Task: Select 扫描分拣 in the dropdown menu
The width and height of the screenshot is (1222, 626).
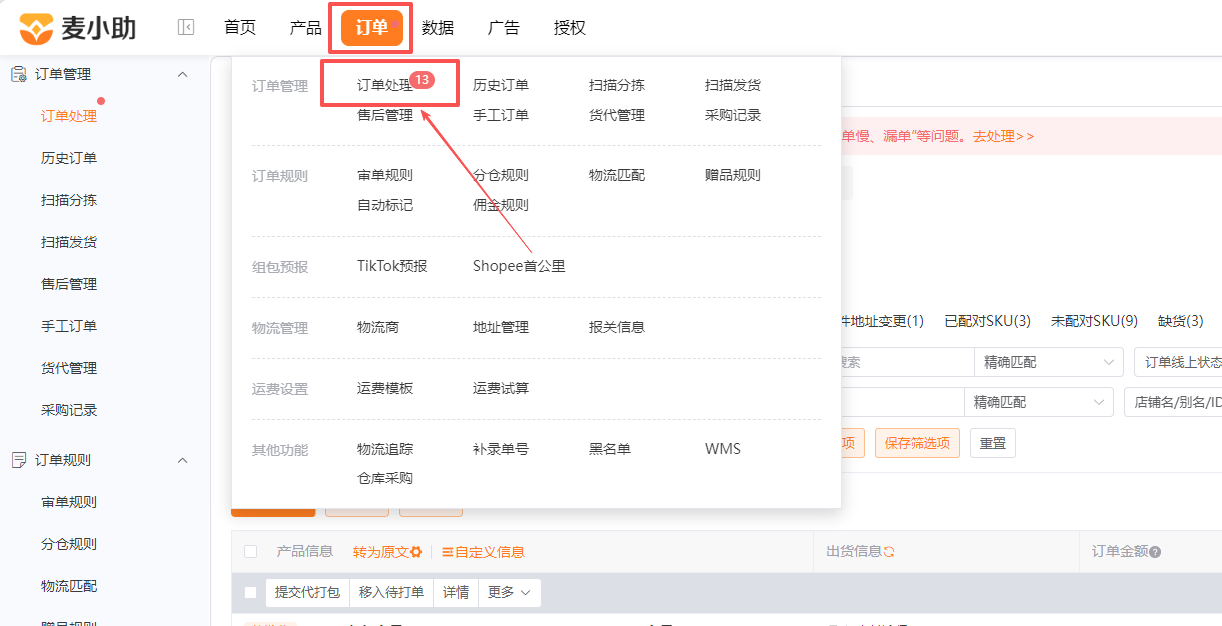Action: point(617,86)
